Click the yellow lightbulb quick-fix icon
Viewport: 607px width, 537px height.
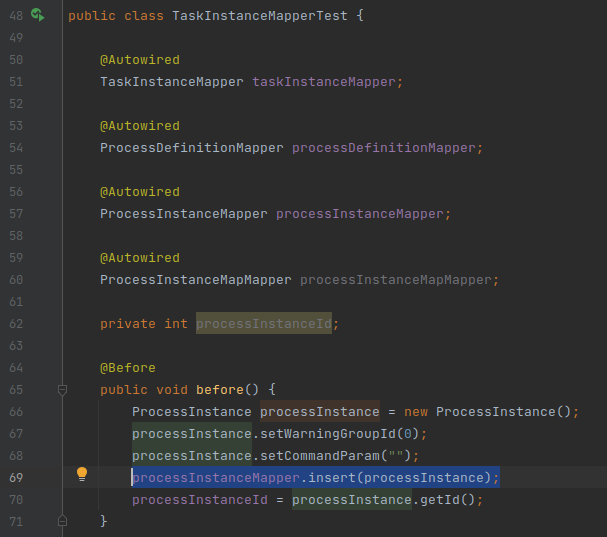82,474
